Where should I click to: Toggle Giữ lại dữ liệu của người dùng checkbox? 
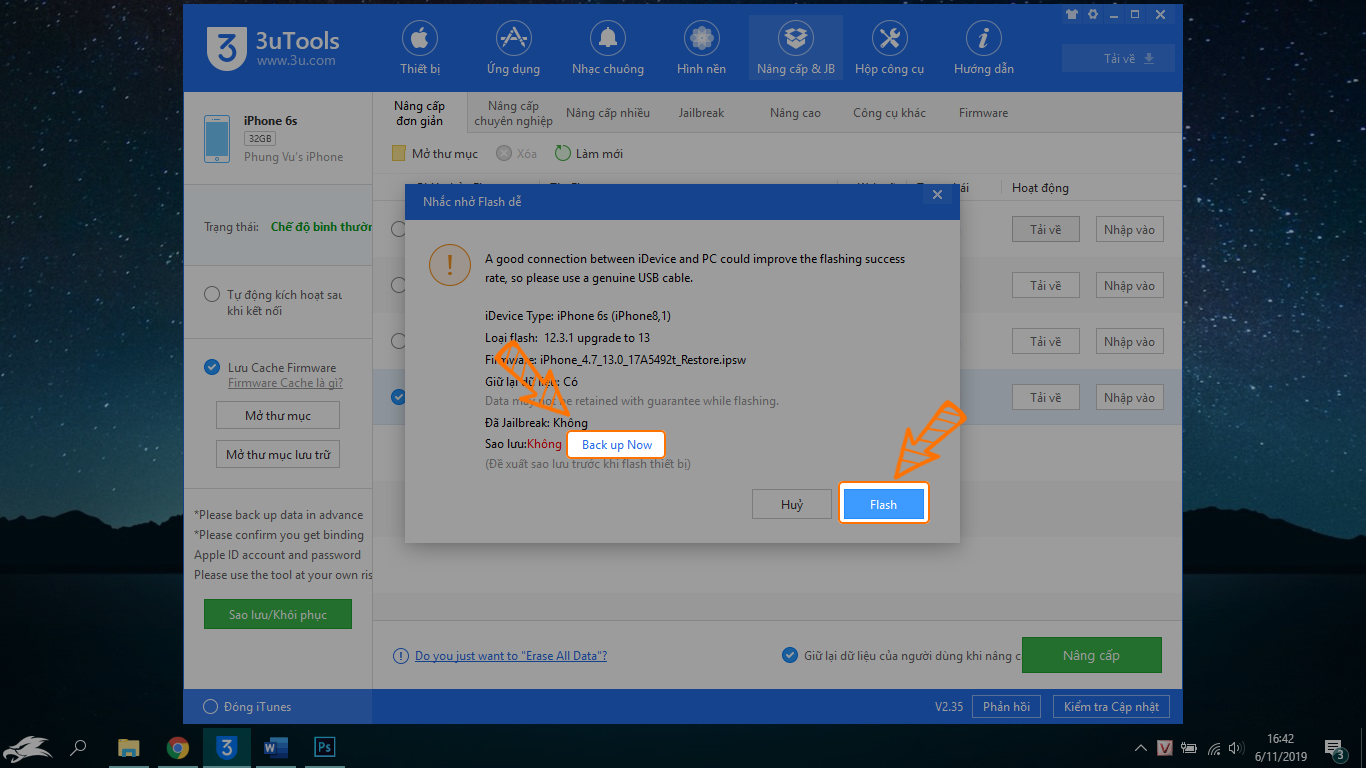788,655
